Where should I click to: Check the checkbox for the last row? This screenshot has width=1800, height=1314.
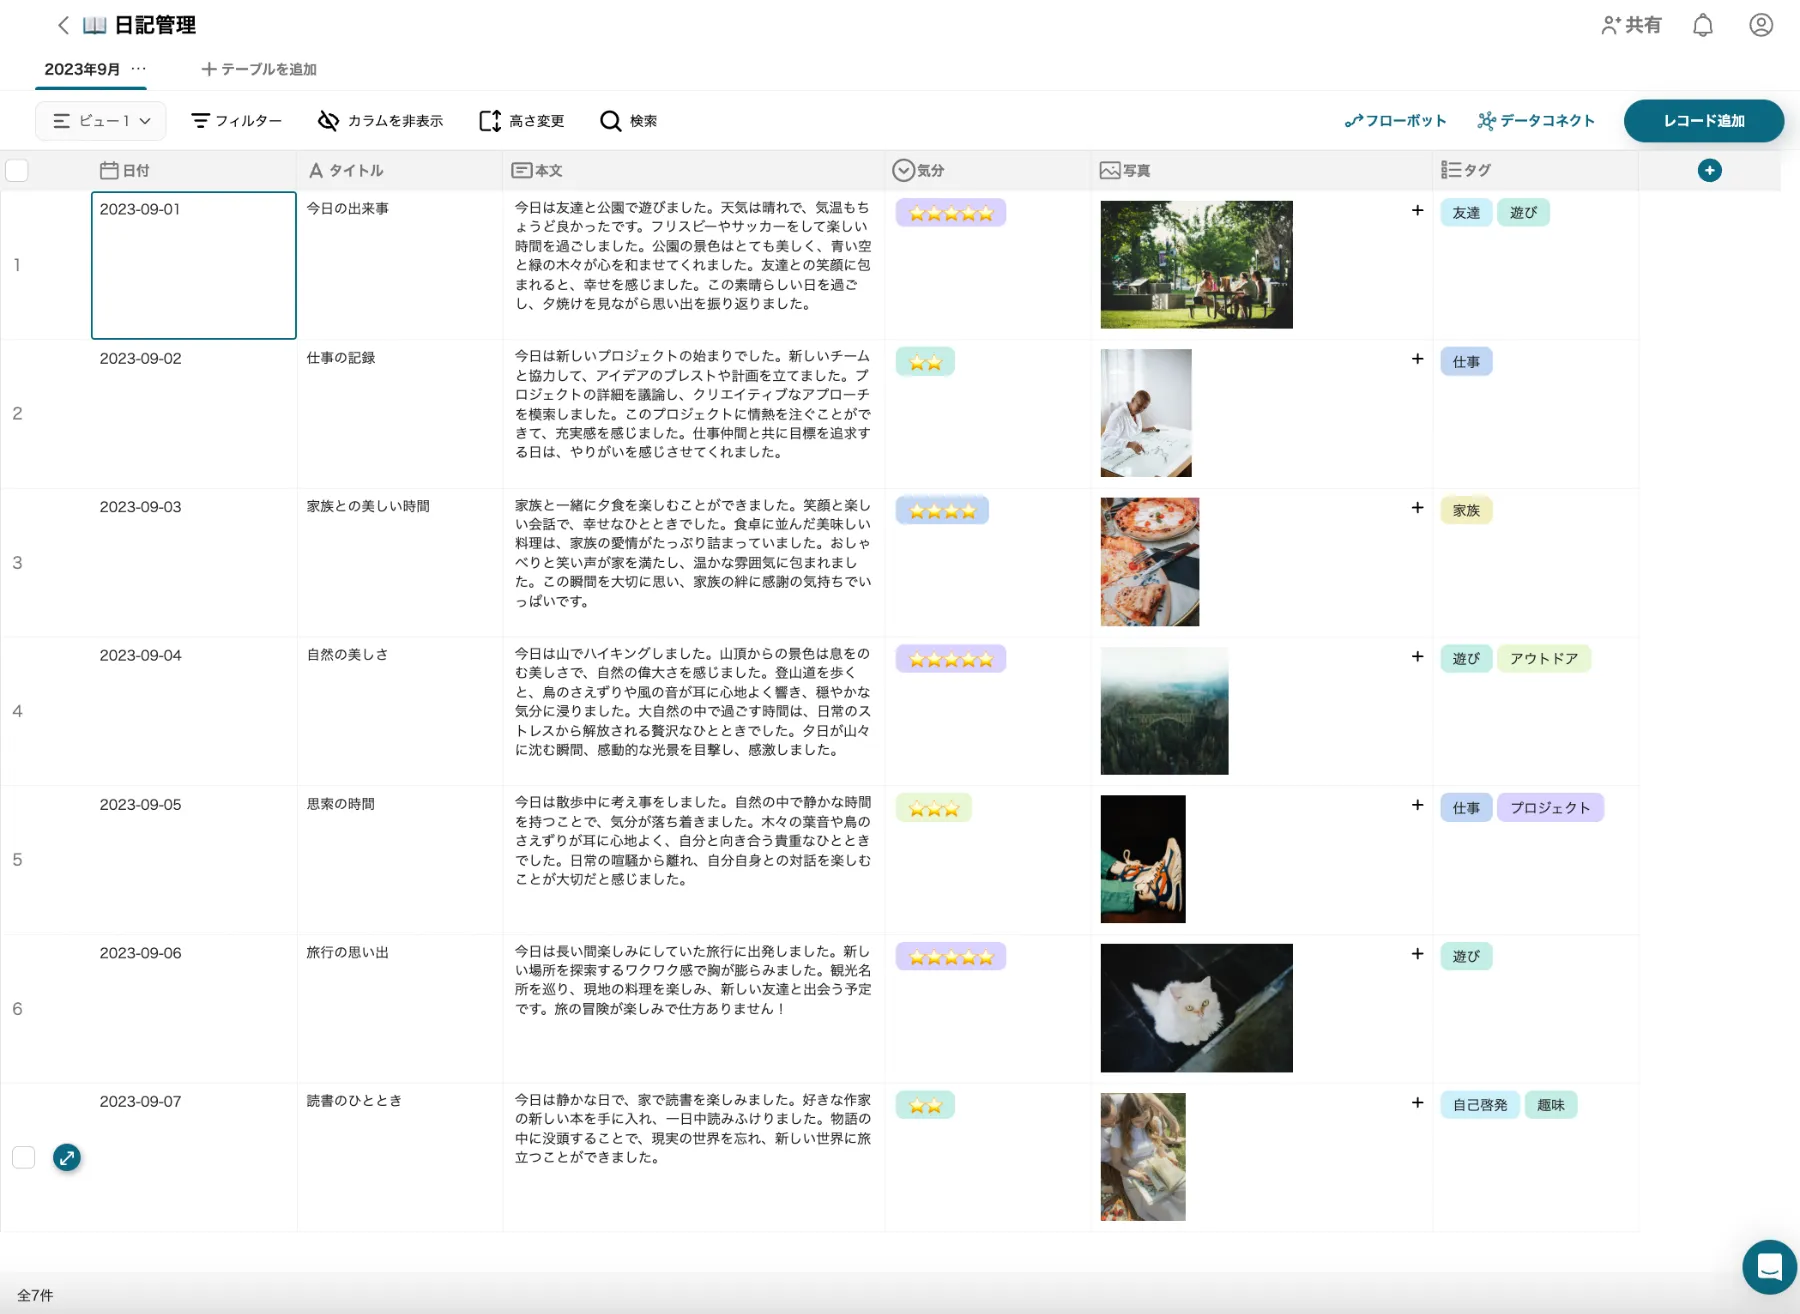click(23, 1157)
